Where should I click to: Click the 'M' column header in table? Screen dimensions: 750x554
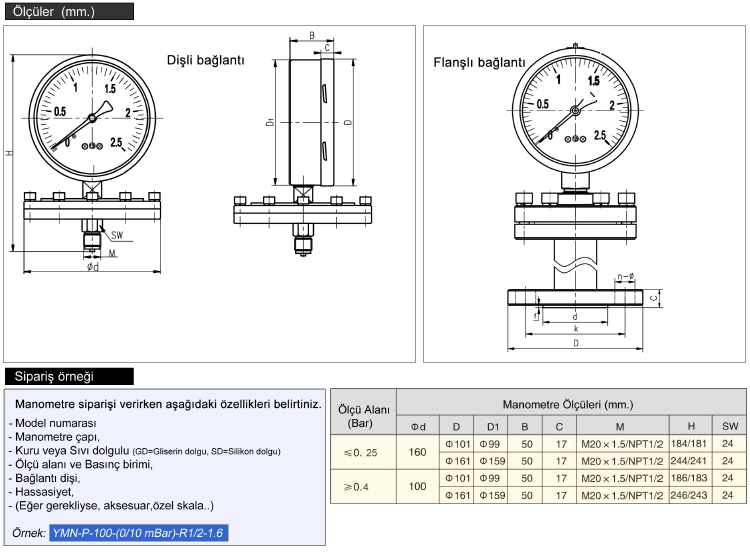coord(620,426)
